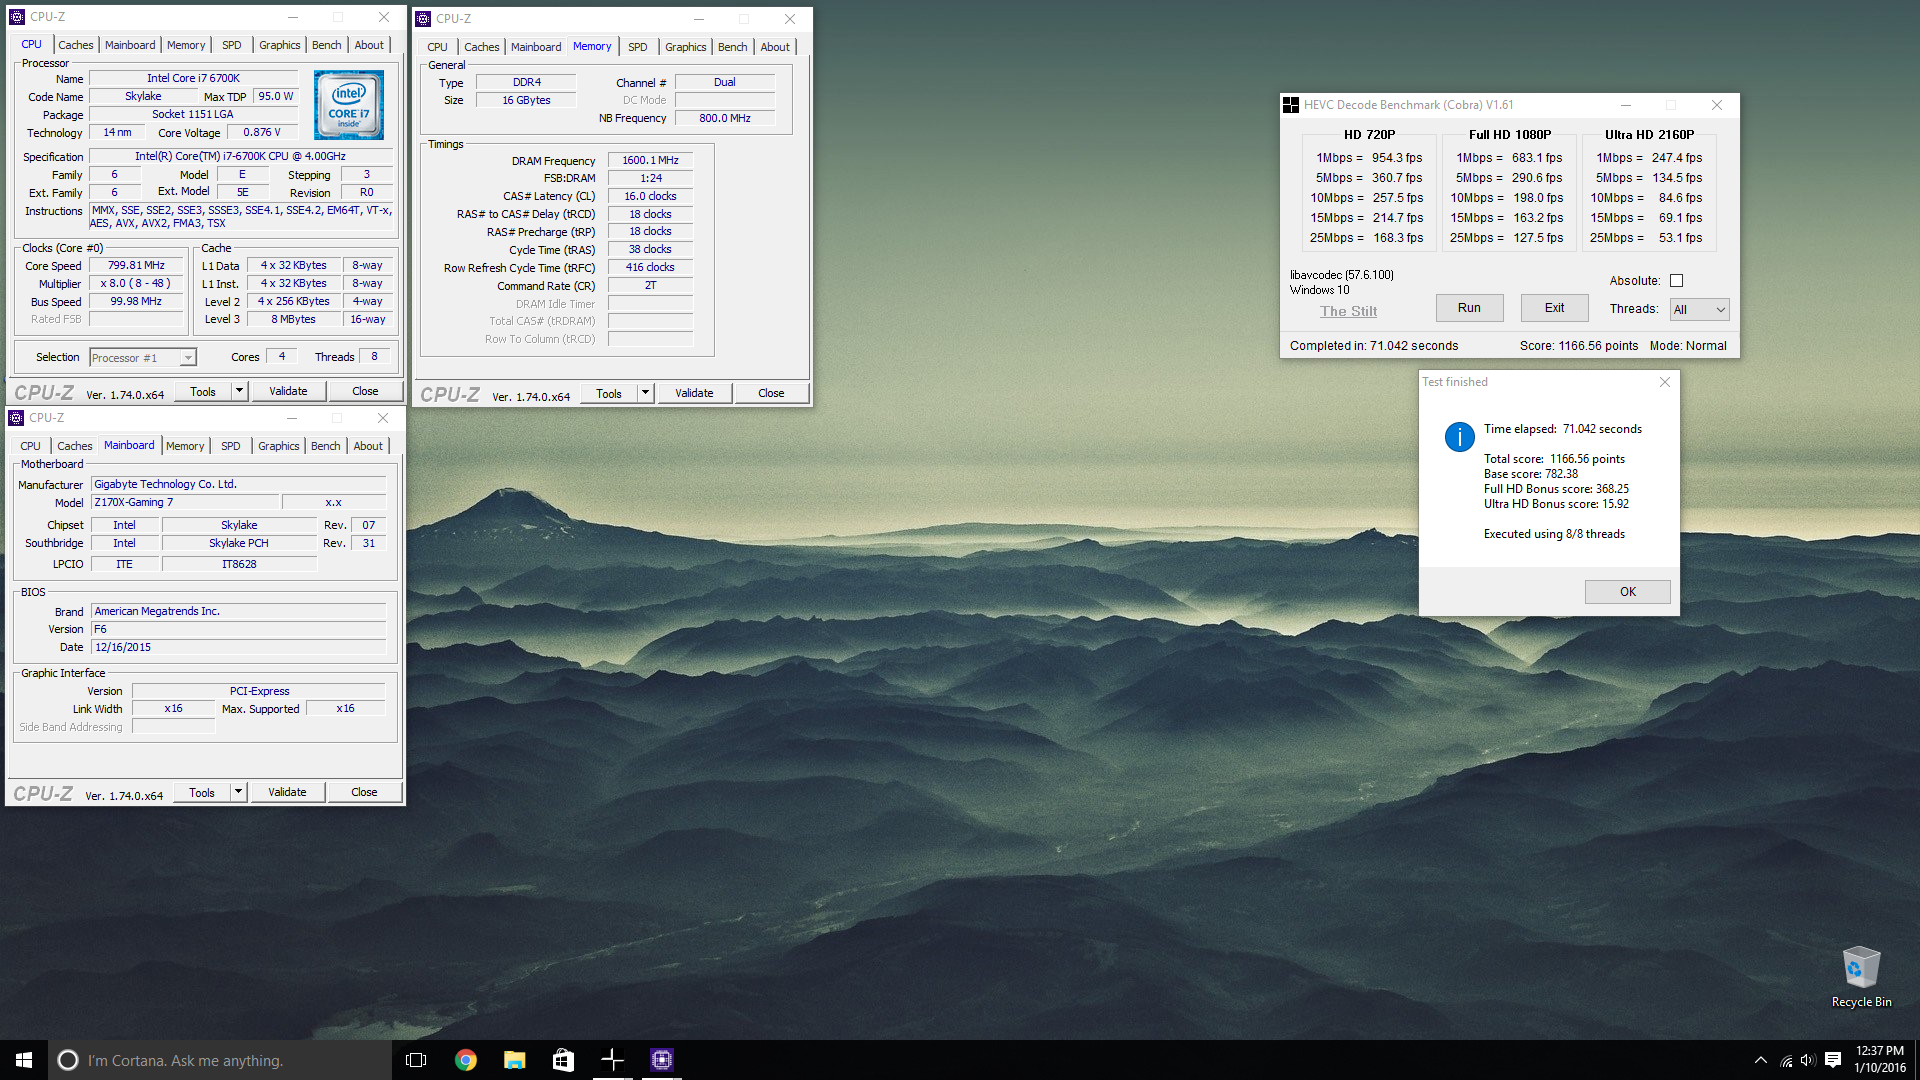Click Validate in the Mainboard window
Image resolution: width=1920 pixels, height=1080 pixels.
point(287,792)
